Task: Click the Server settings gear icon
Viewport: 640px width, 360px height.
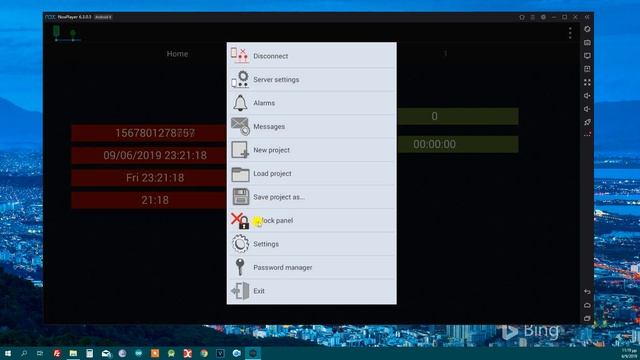Action: 240,79
